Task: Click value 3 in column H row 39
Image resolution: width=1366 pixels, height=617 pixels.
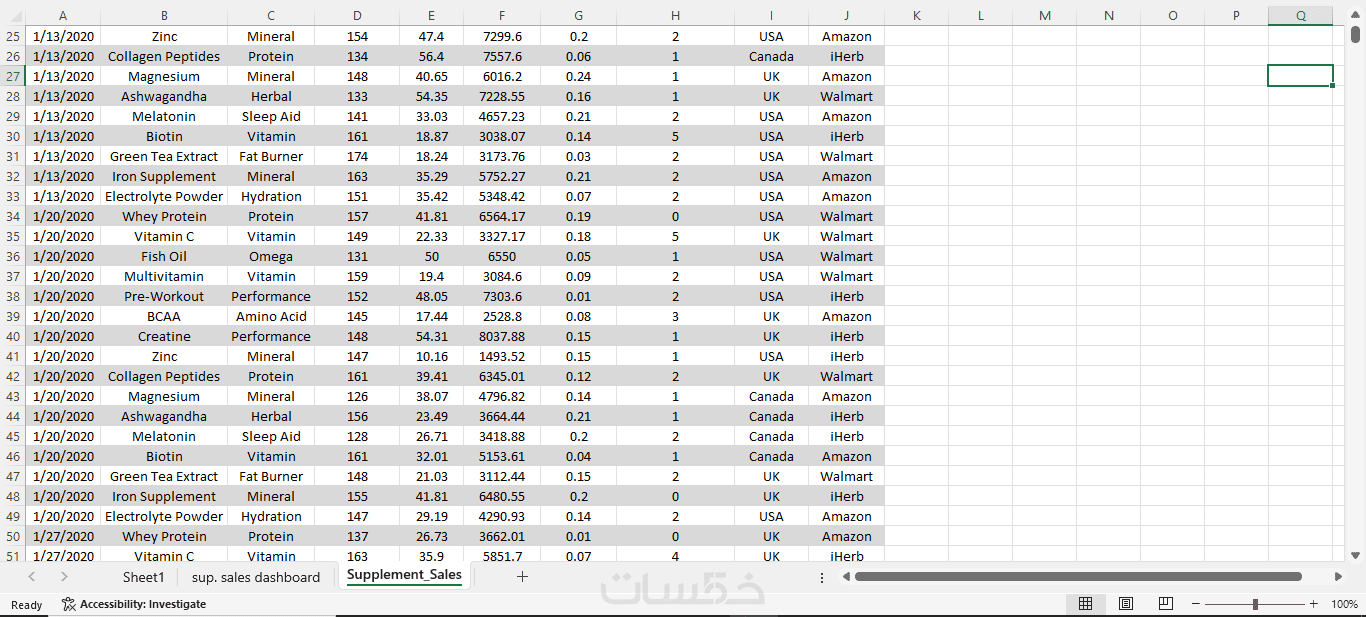Action: (x=675, y=316)
